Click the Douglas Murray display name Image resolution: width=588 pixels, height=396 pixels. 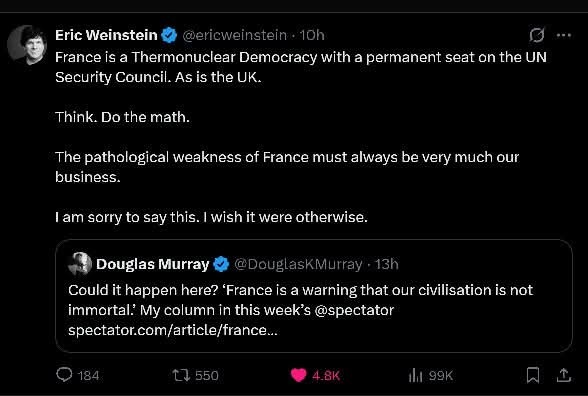coord(153,264)
